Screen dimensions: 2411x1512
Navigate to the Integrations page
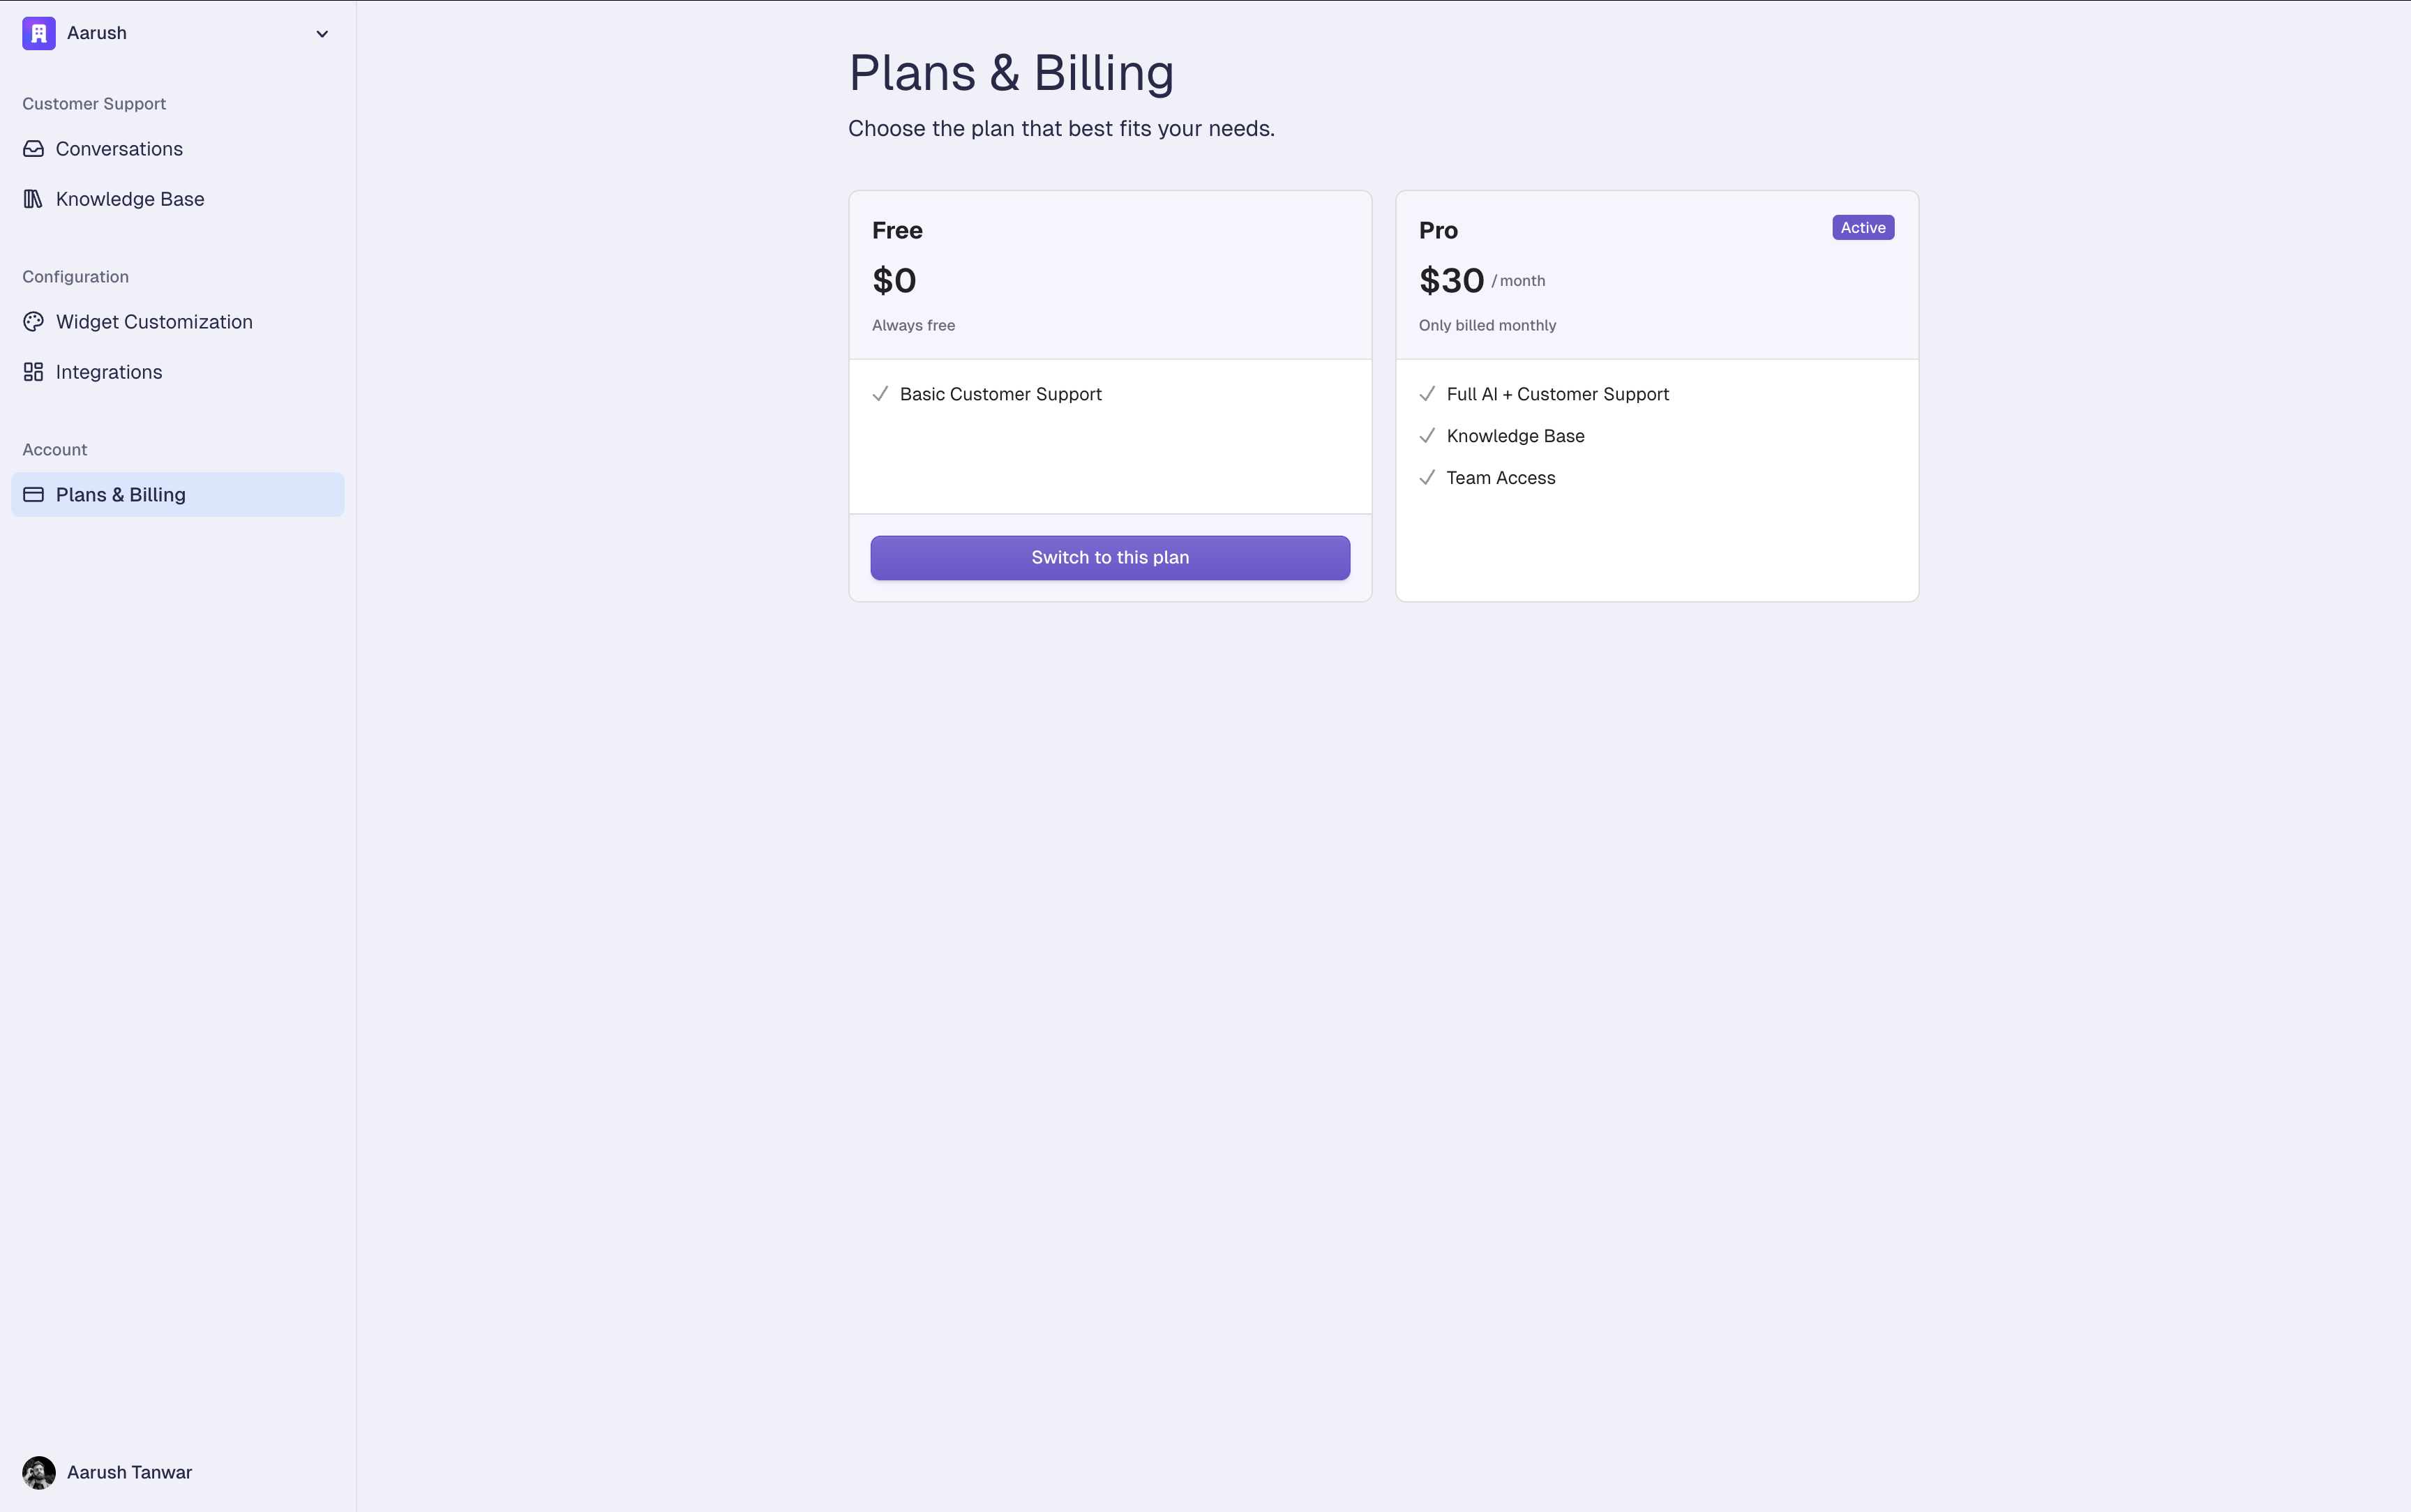109,372
